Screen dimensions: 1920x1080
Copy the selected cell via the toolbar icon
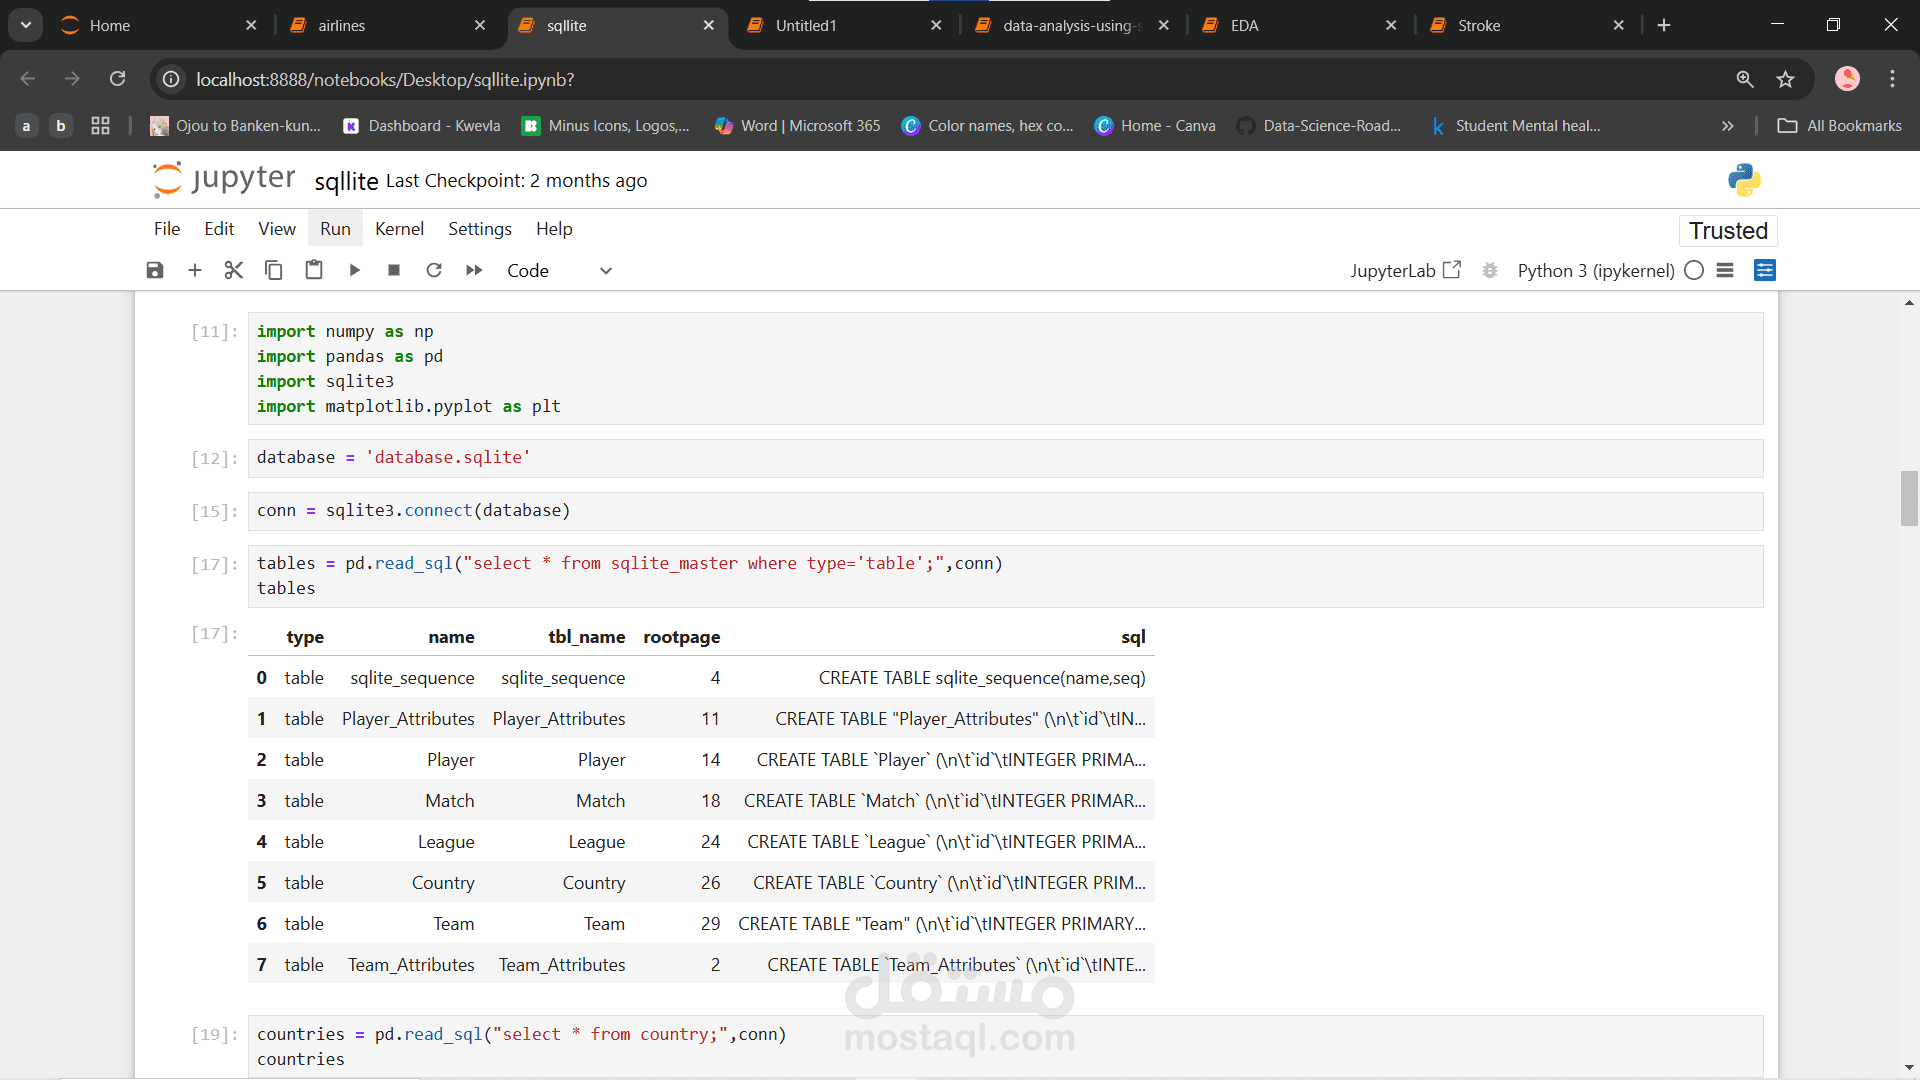pos(274,270)
